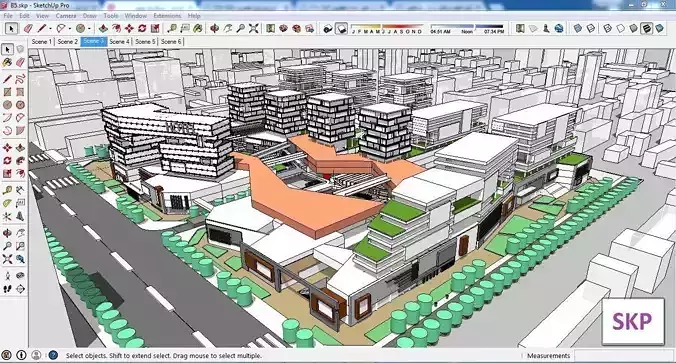Click Zoom Extents in the top toolbar
Screen dimensions: 676x363
tap(254, 28)
